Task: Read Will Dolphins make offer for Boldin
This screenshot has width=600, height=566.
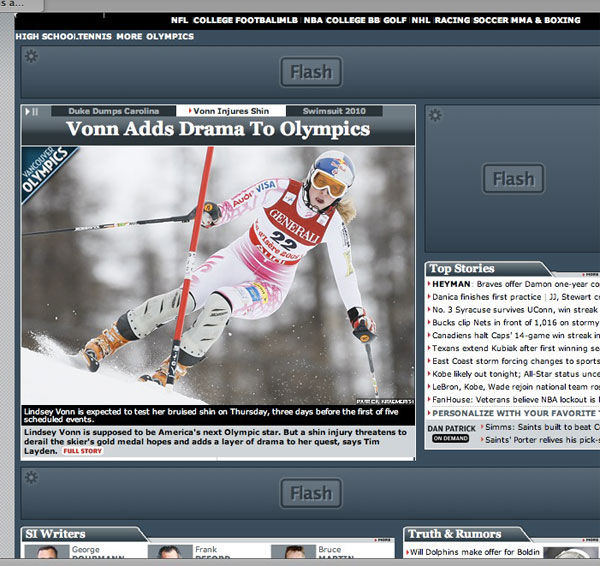Action: pyautogui.click(x=473, y=552)
